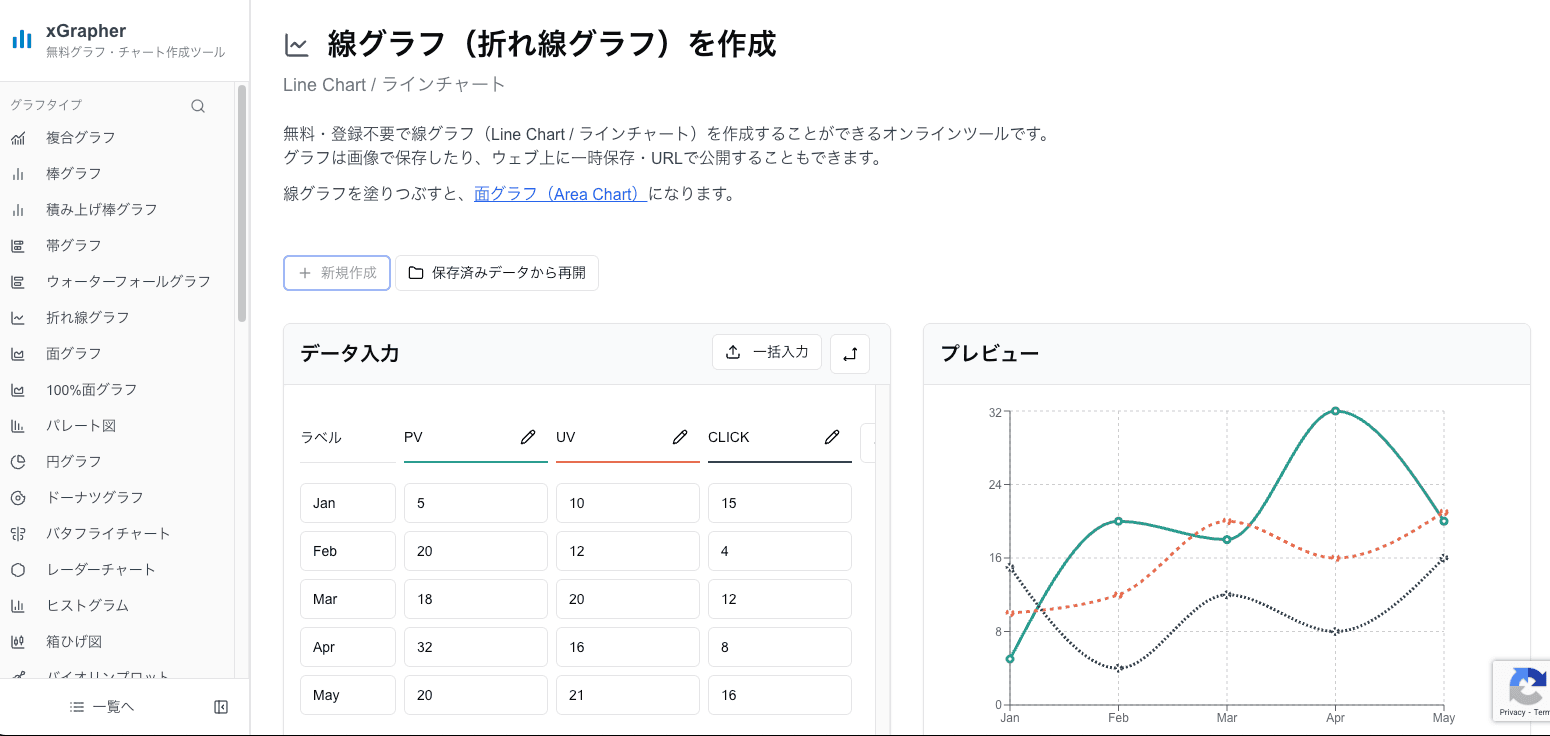Collapse the sidebar using the panel icon
This screenshot has height=736, width=1550.
pos(221,706)
